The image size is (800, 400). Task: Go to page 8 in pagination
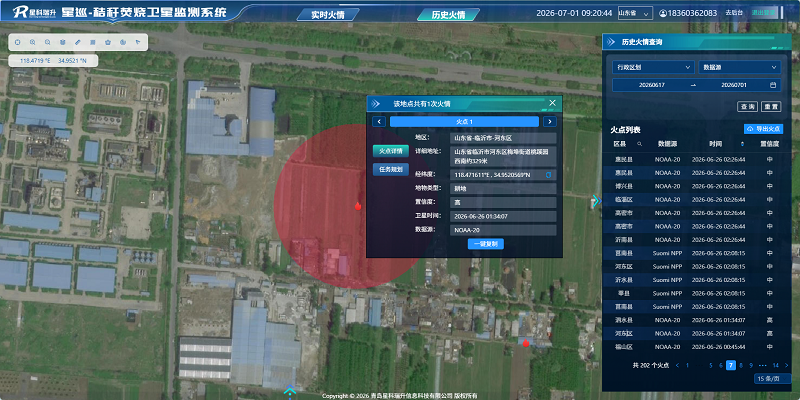coord(741,365)
